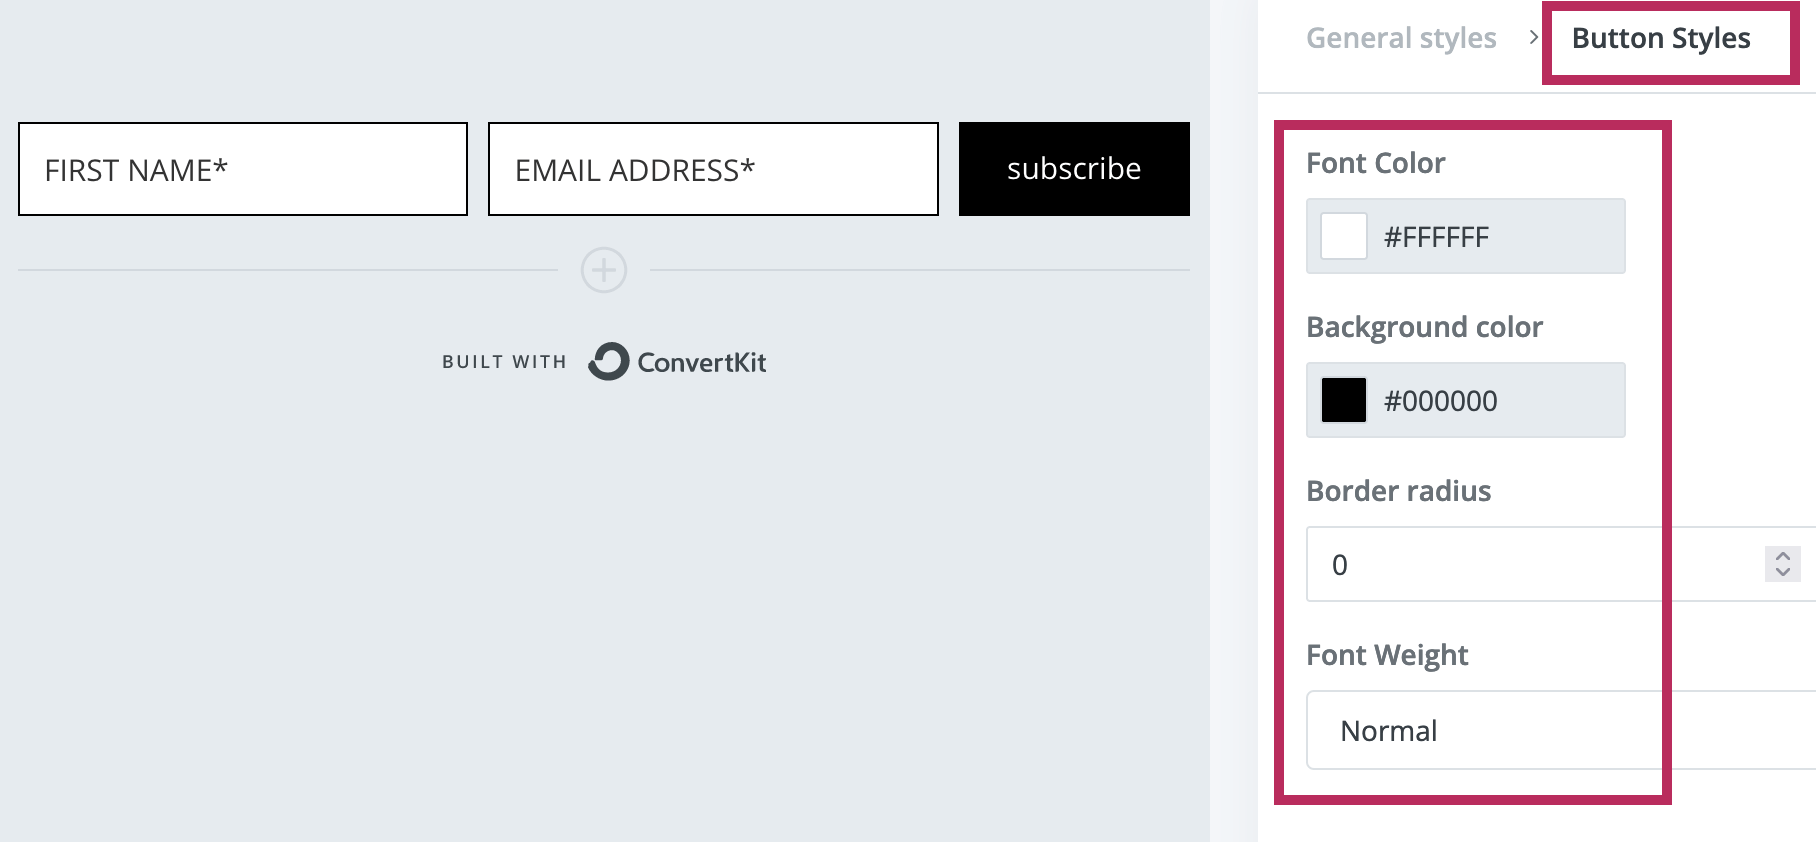1816x842 pixels.
Task: Focus the Border radius number field
Action: coord(1530,564)
